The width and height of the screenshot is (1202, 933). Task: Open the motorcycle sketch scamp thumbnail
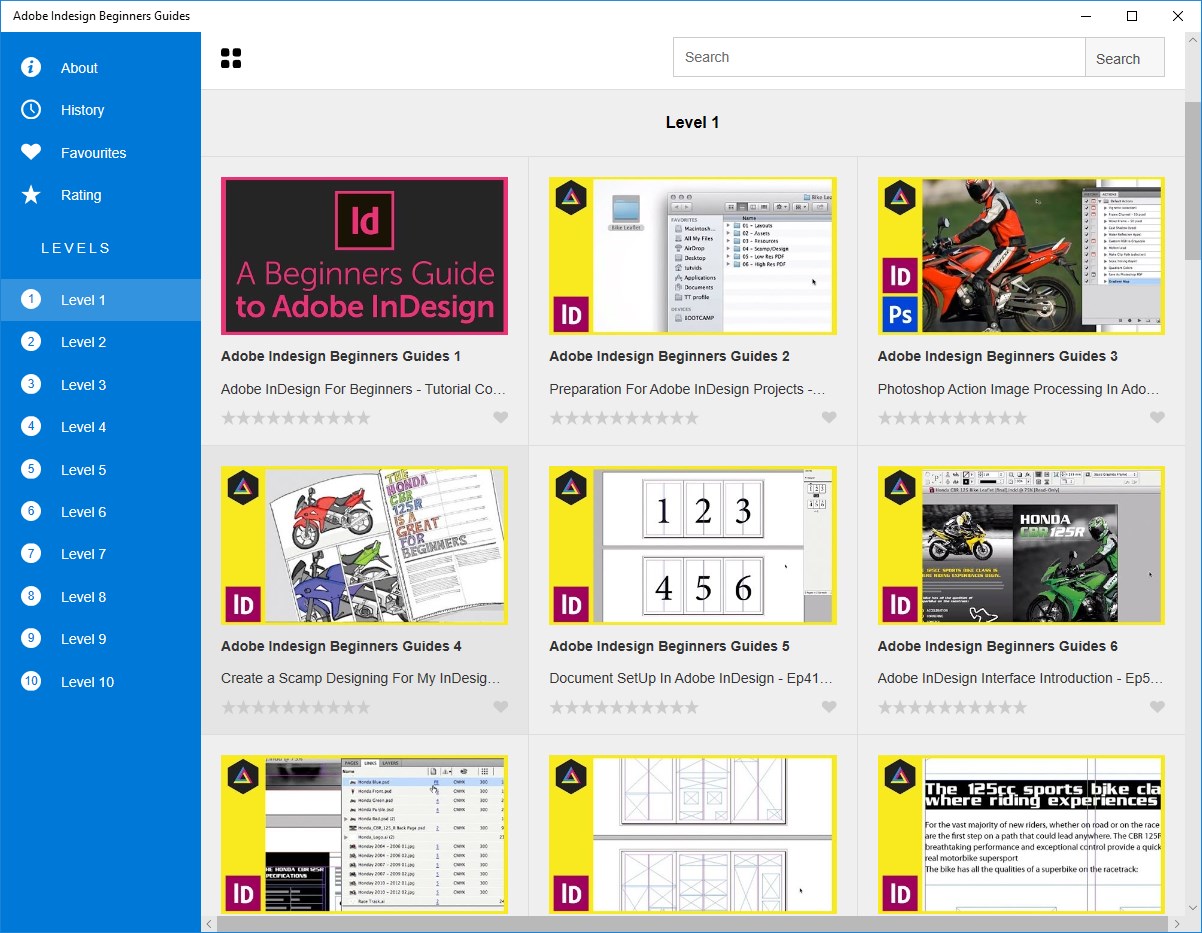[364, 545]
